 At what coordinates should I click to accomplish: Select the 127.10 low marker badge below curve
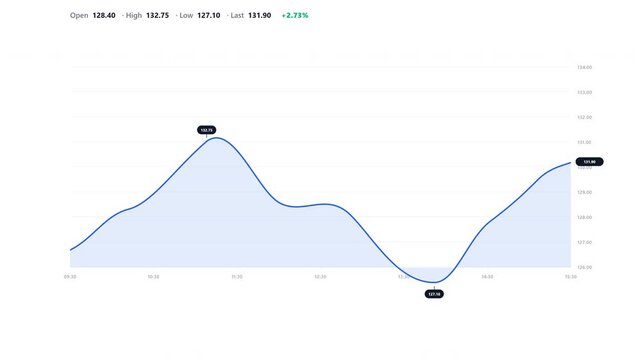(x=434, y=294)
